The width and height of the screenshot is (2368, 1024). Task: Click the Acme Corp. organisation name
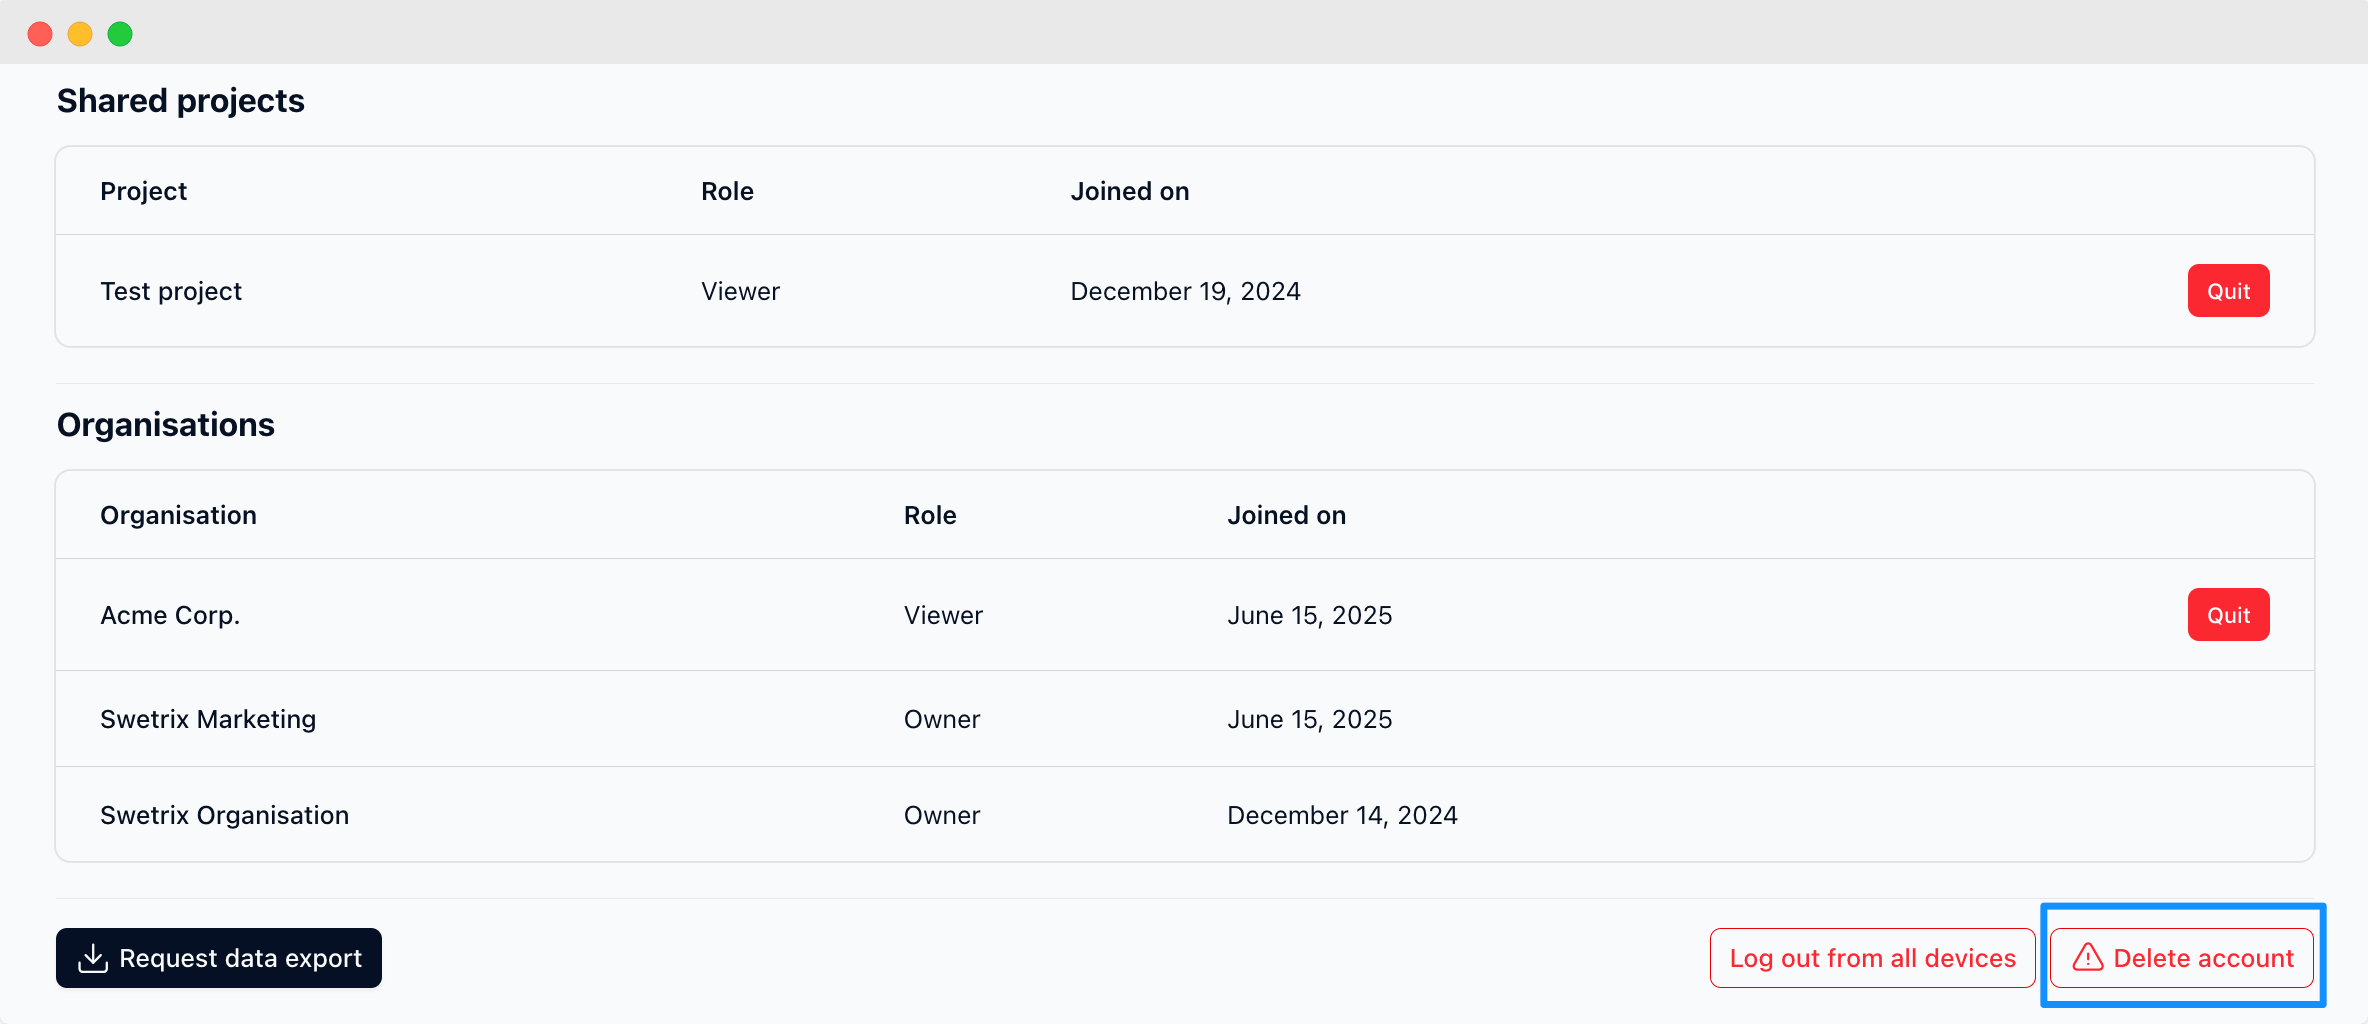(170, 615)
